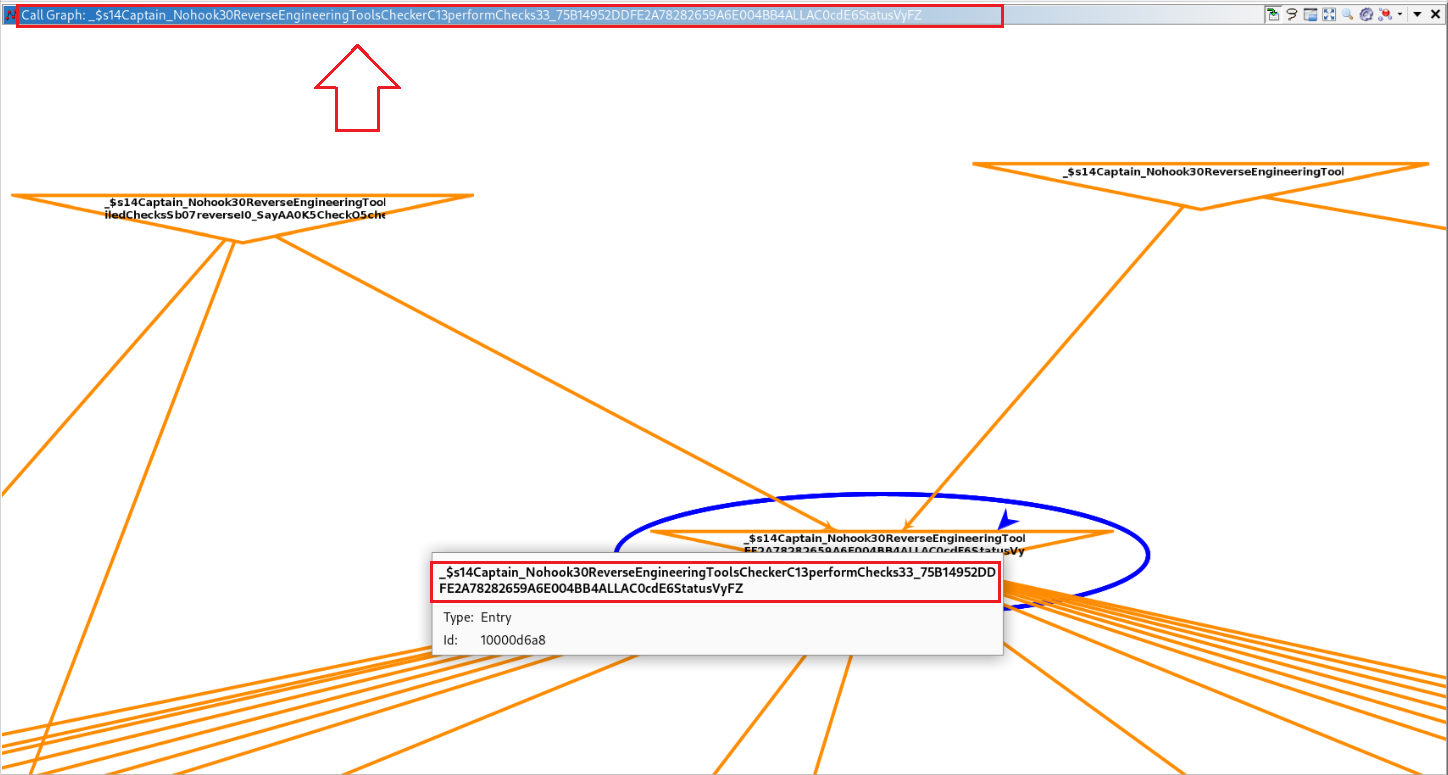Image resolution: width=1448 pixels, height=775 pixels.
Task: Expand the small layout dropdown arrow
Action: coord(1400,14)
